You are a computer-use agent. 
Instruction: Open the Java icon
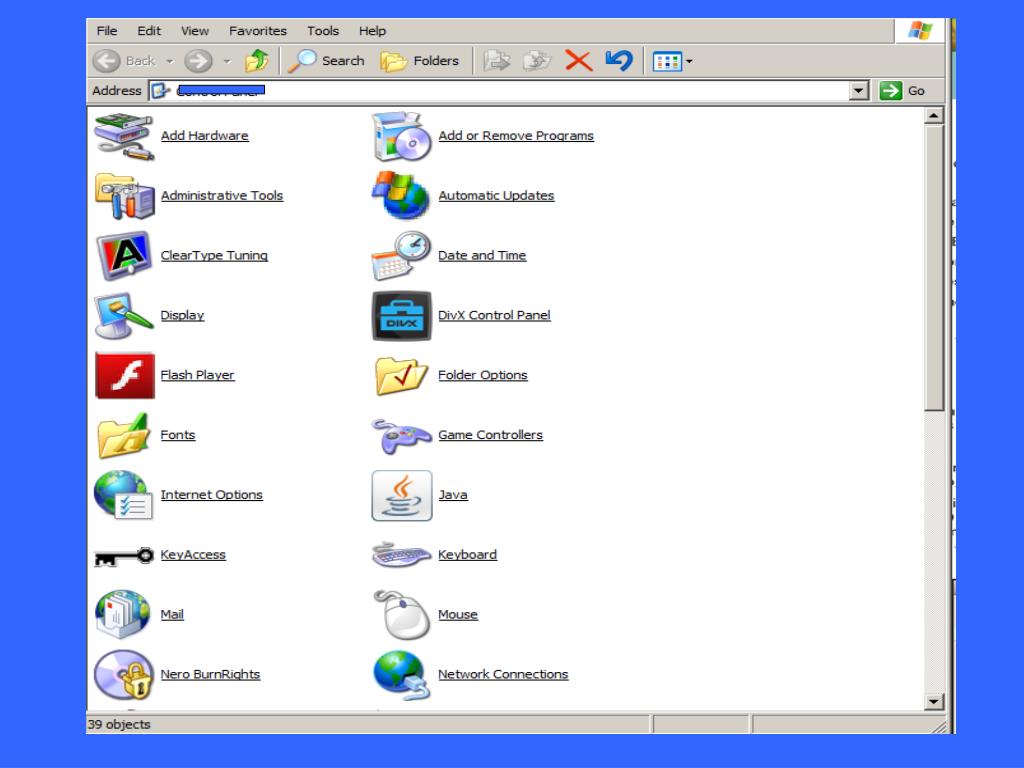(x=402, y=496)
